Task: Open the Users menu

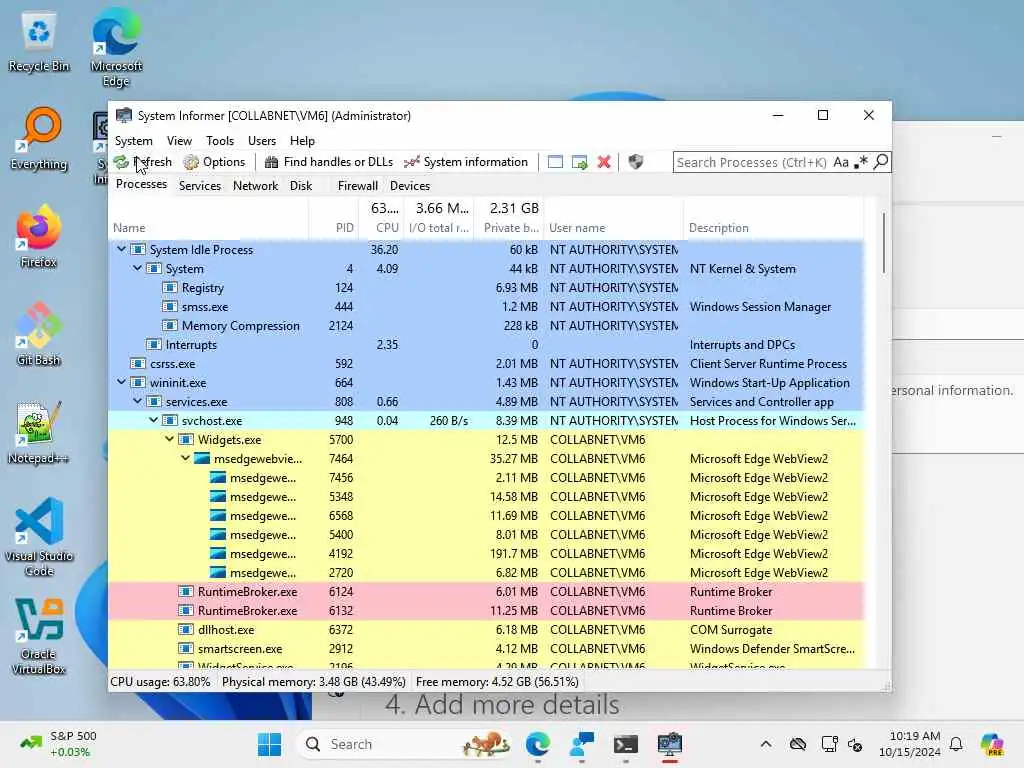Action: click(262, 140)
